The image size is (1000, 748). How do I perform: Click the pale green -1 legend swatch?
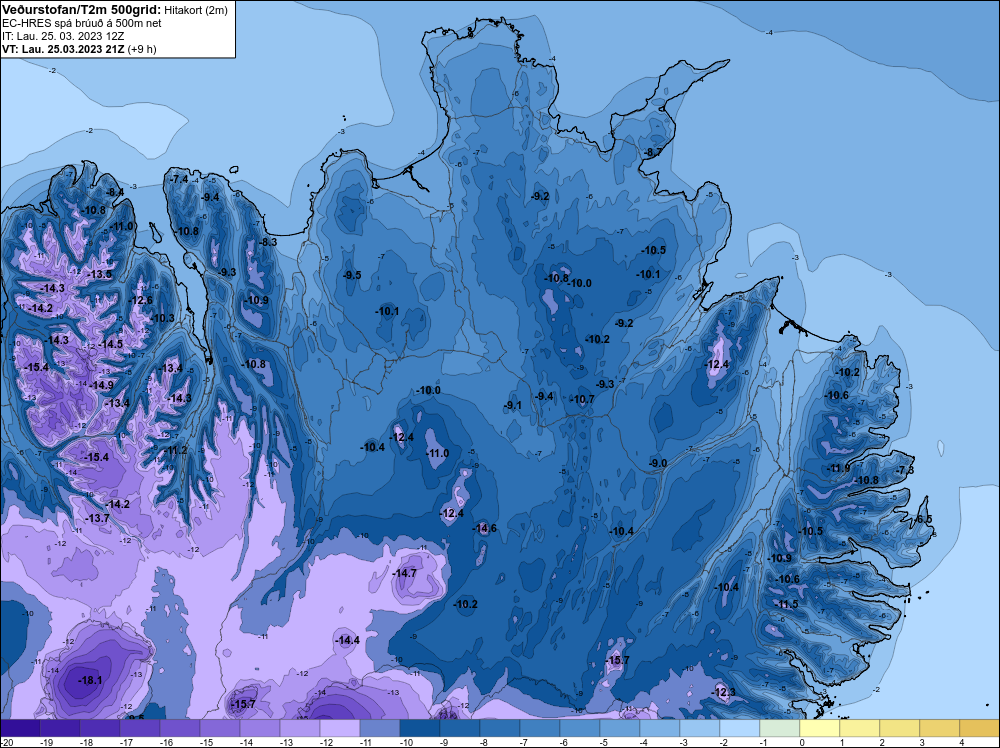780,729
